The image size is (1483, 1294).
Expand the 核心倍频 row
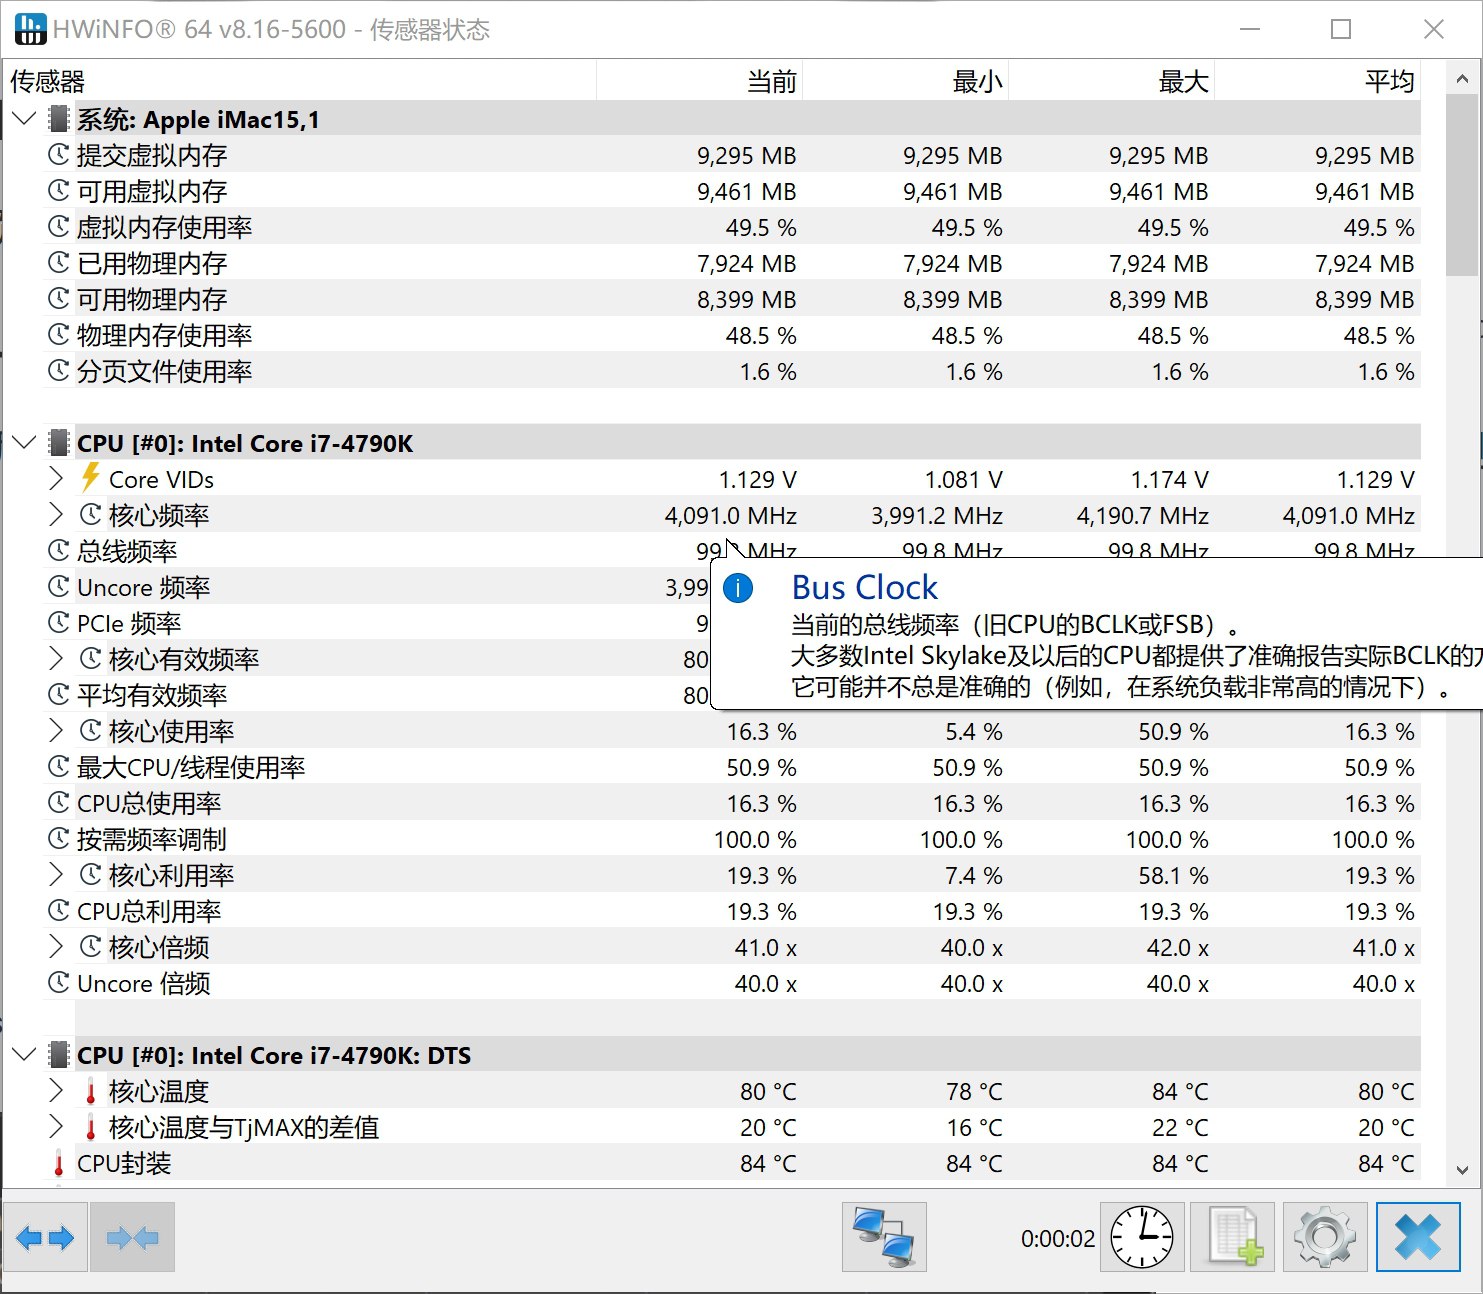click(56, 947)
